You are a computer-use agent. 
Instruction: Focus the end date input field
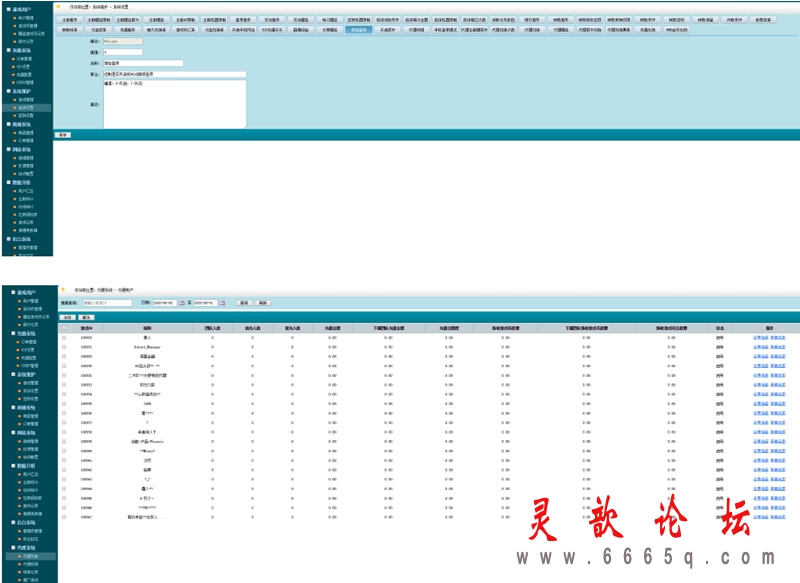tap(205, 303)
